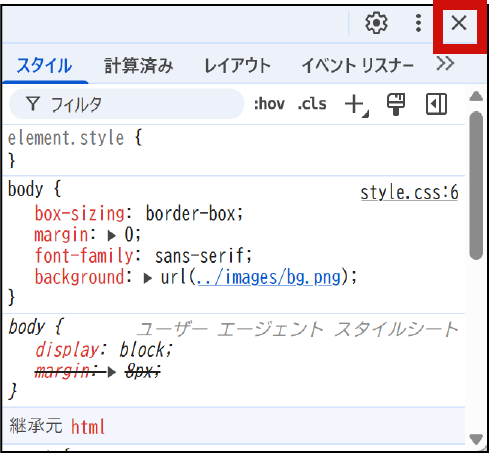The width and height of the screenshot is (489, 454).
Task: Toggle computed styles sidebar icon
Action: click(x=436, y=104)
